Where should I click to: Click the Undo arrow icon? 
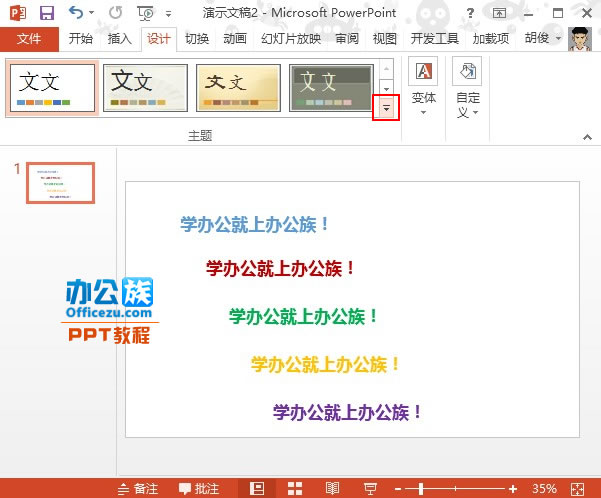pos(76,13)
